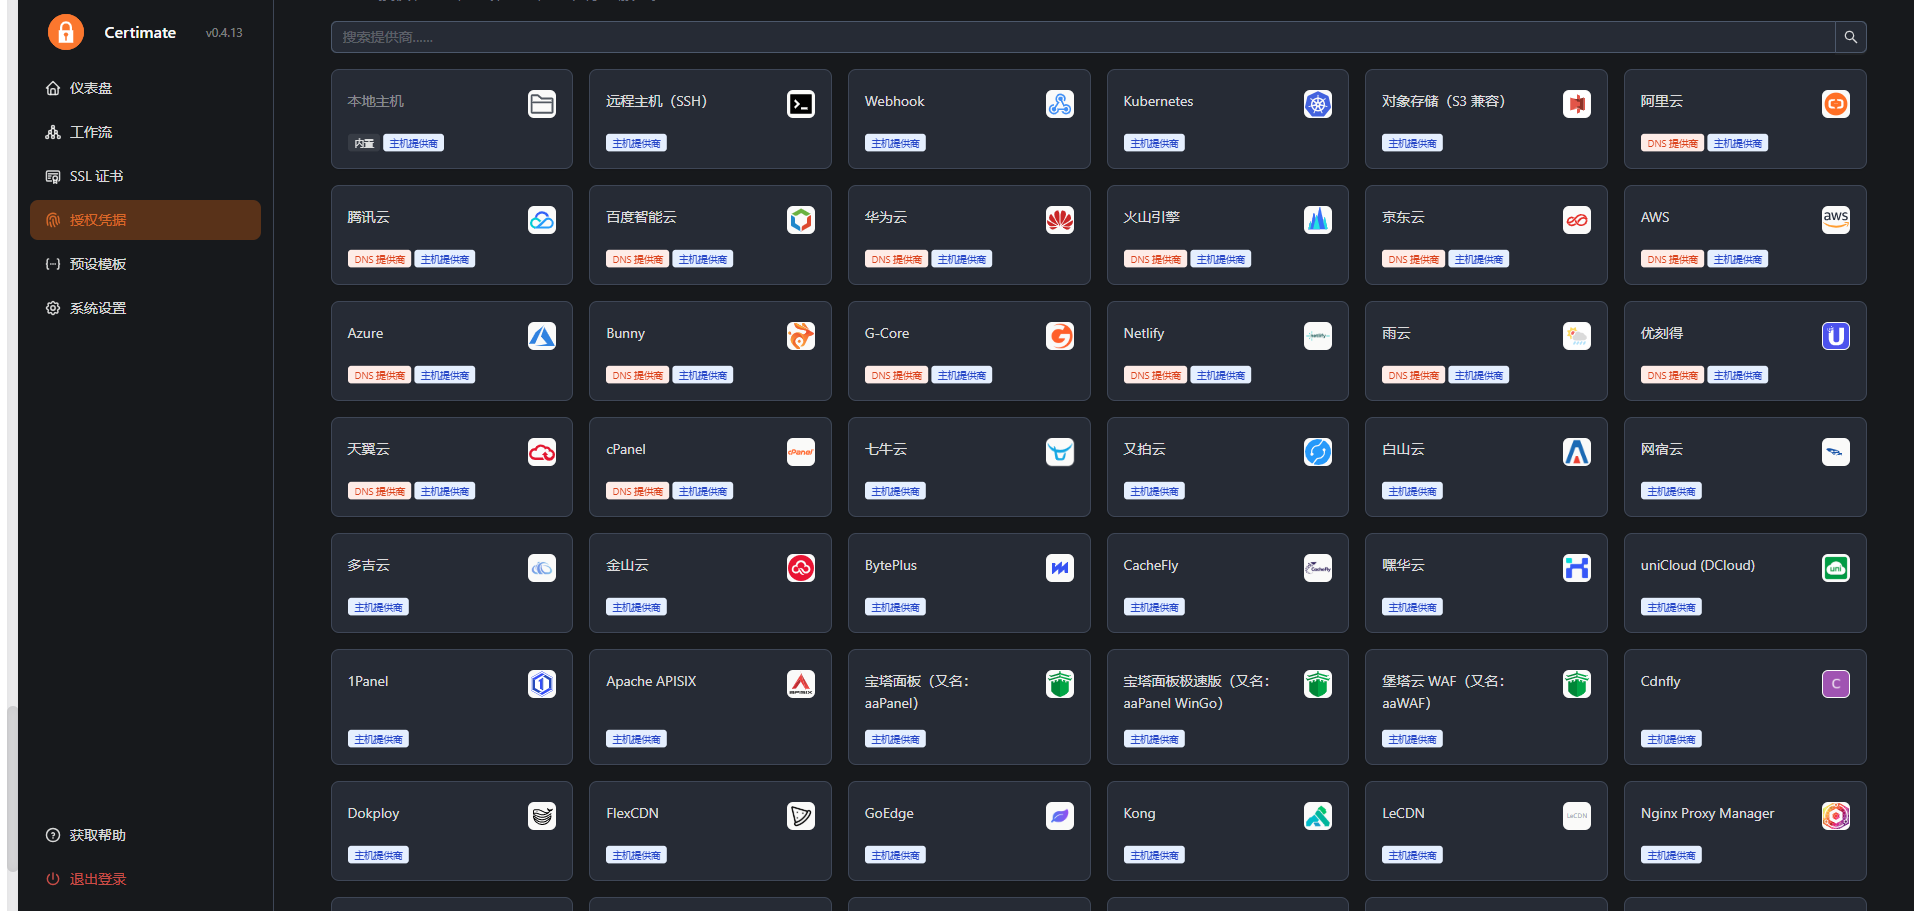Open 仪表盘 dashboard in sidebar
This screenshot has height=911, width=1914.
90,88
